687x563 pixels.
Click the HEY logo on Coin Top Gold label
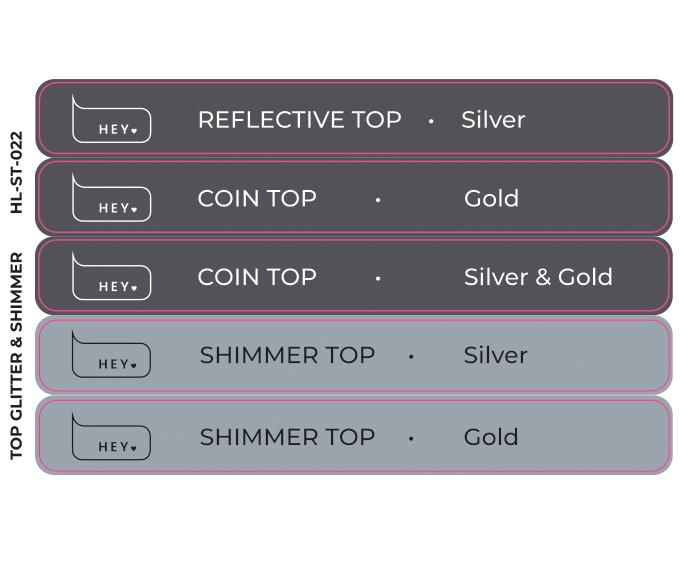pos(112,198)
